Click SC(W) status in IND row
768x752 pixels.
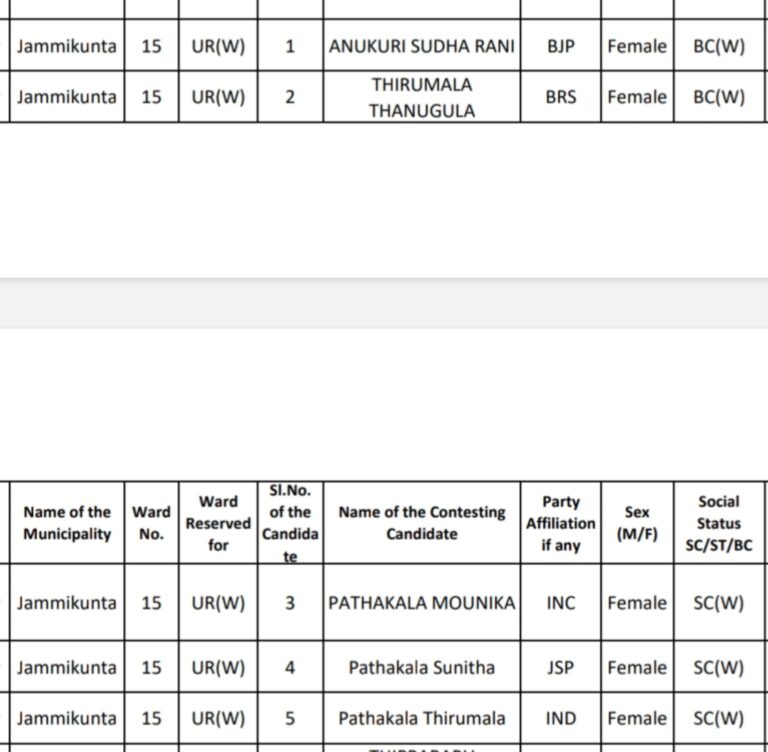click(719, 718)
